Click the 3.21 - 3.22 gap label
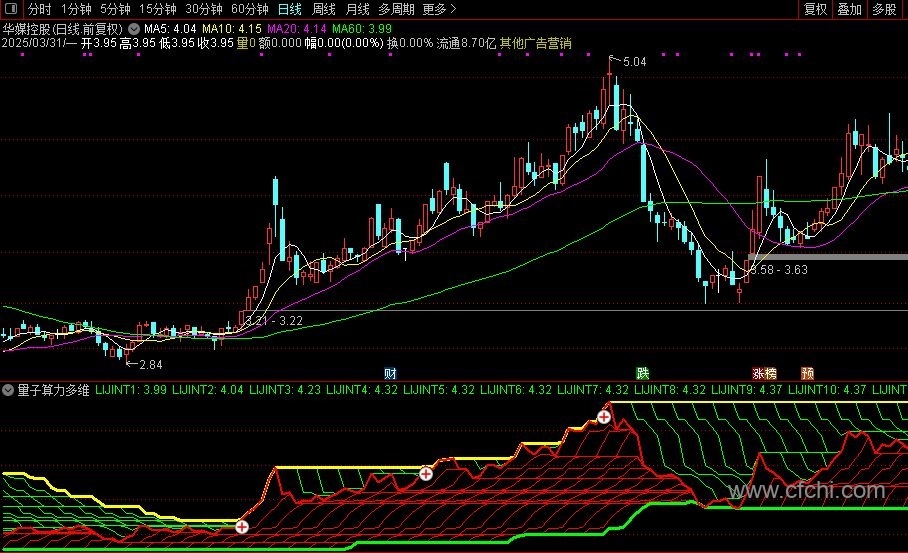 point(274,320)
